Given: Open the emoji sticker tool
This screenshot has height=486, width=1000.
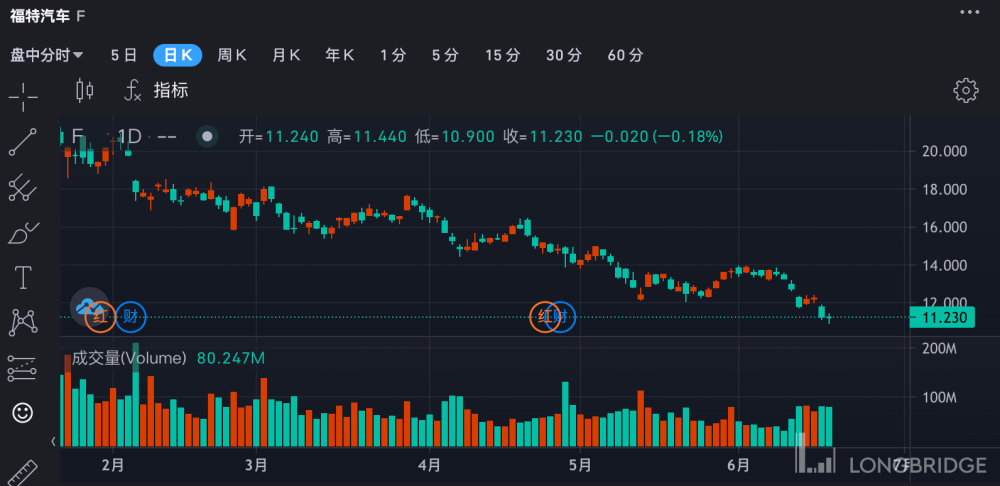Looking at the screenshot, I should tap(22, 412).
